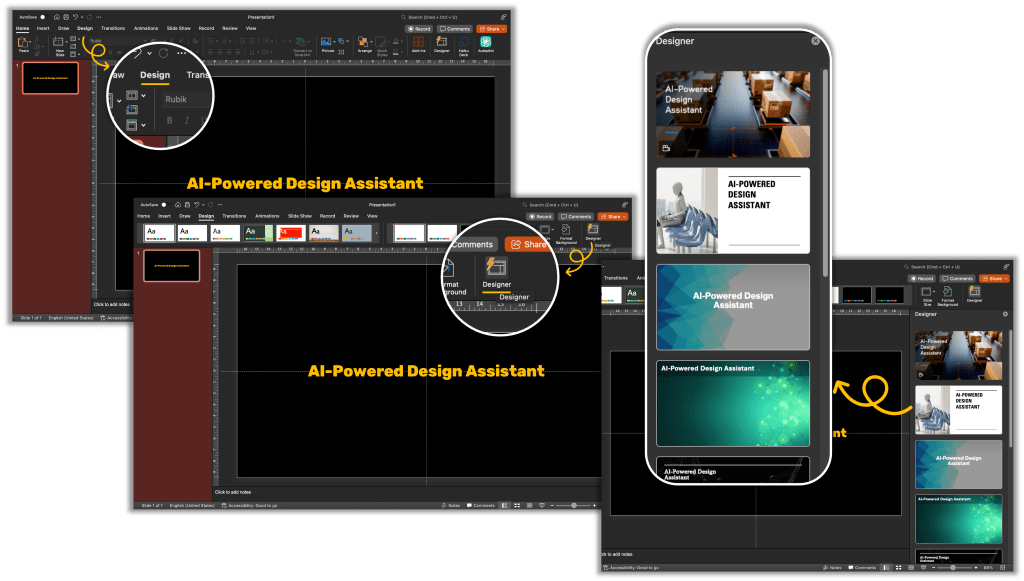Click the Paste icon in the Home ribbon
1024x581 pixels.
coord(22,43)
